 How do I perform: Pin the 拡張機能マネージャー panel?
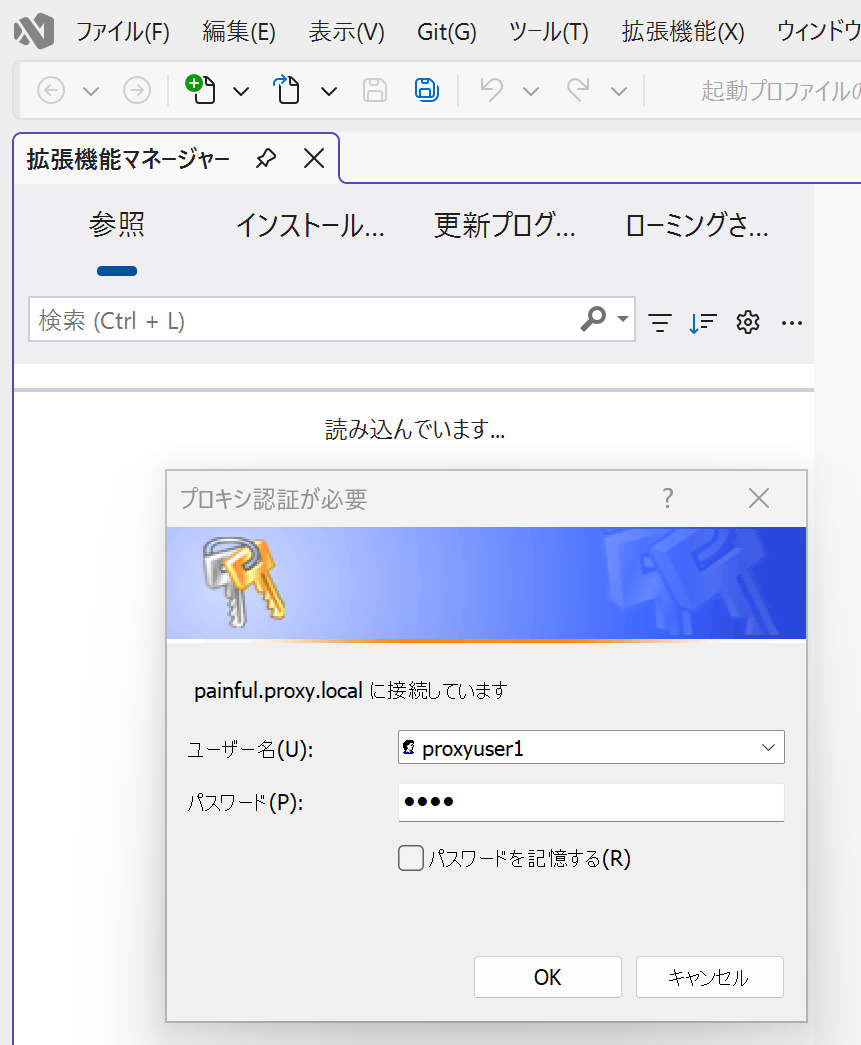(265, 158)
